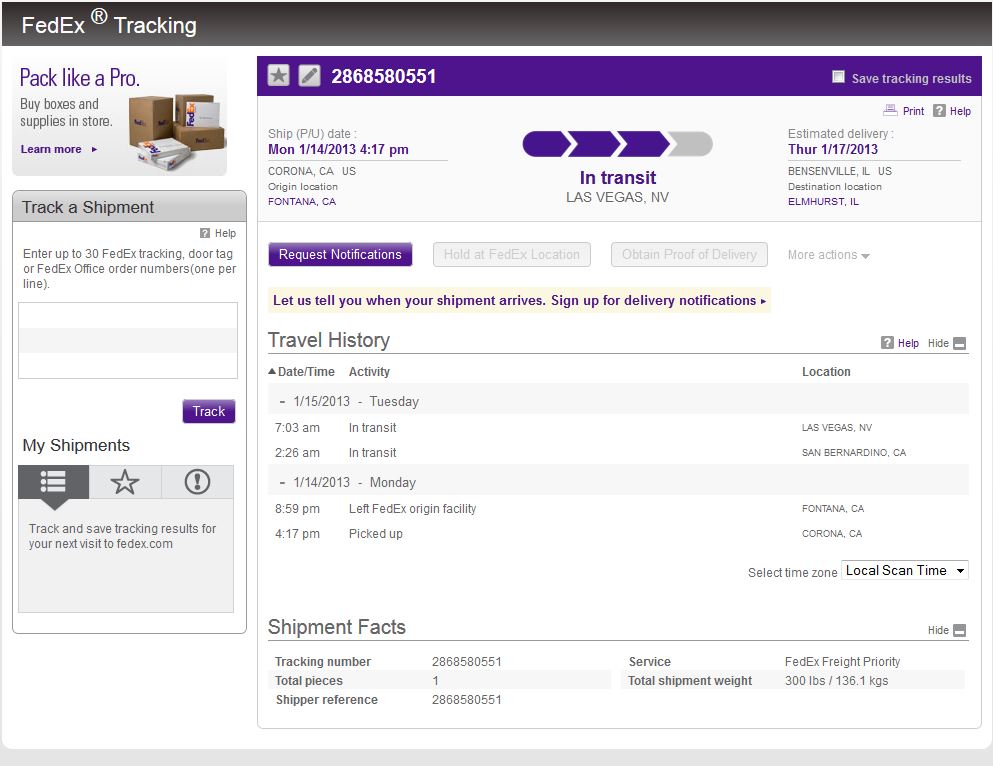Click the Date/Time sort arrow

coord(270,371)
